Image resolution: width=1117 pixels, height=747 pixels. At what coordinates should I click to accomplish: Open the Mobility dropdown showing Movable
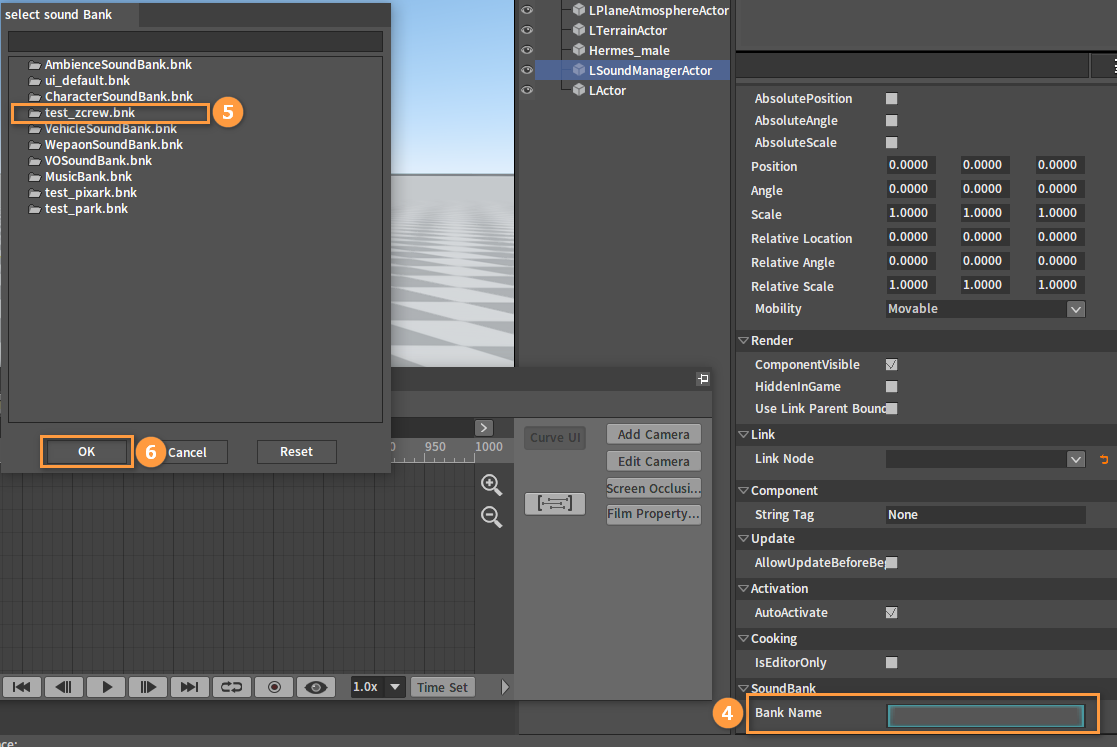[1076, 309]
